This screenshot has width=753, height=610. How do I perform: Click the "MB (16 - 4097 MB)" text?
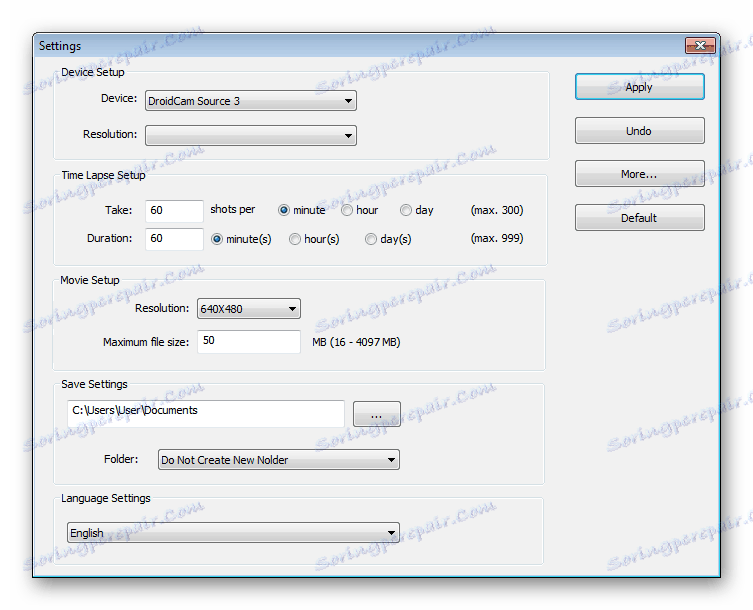click(x=356, y=342)
